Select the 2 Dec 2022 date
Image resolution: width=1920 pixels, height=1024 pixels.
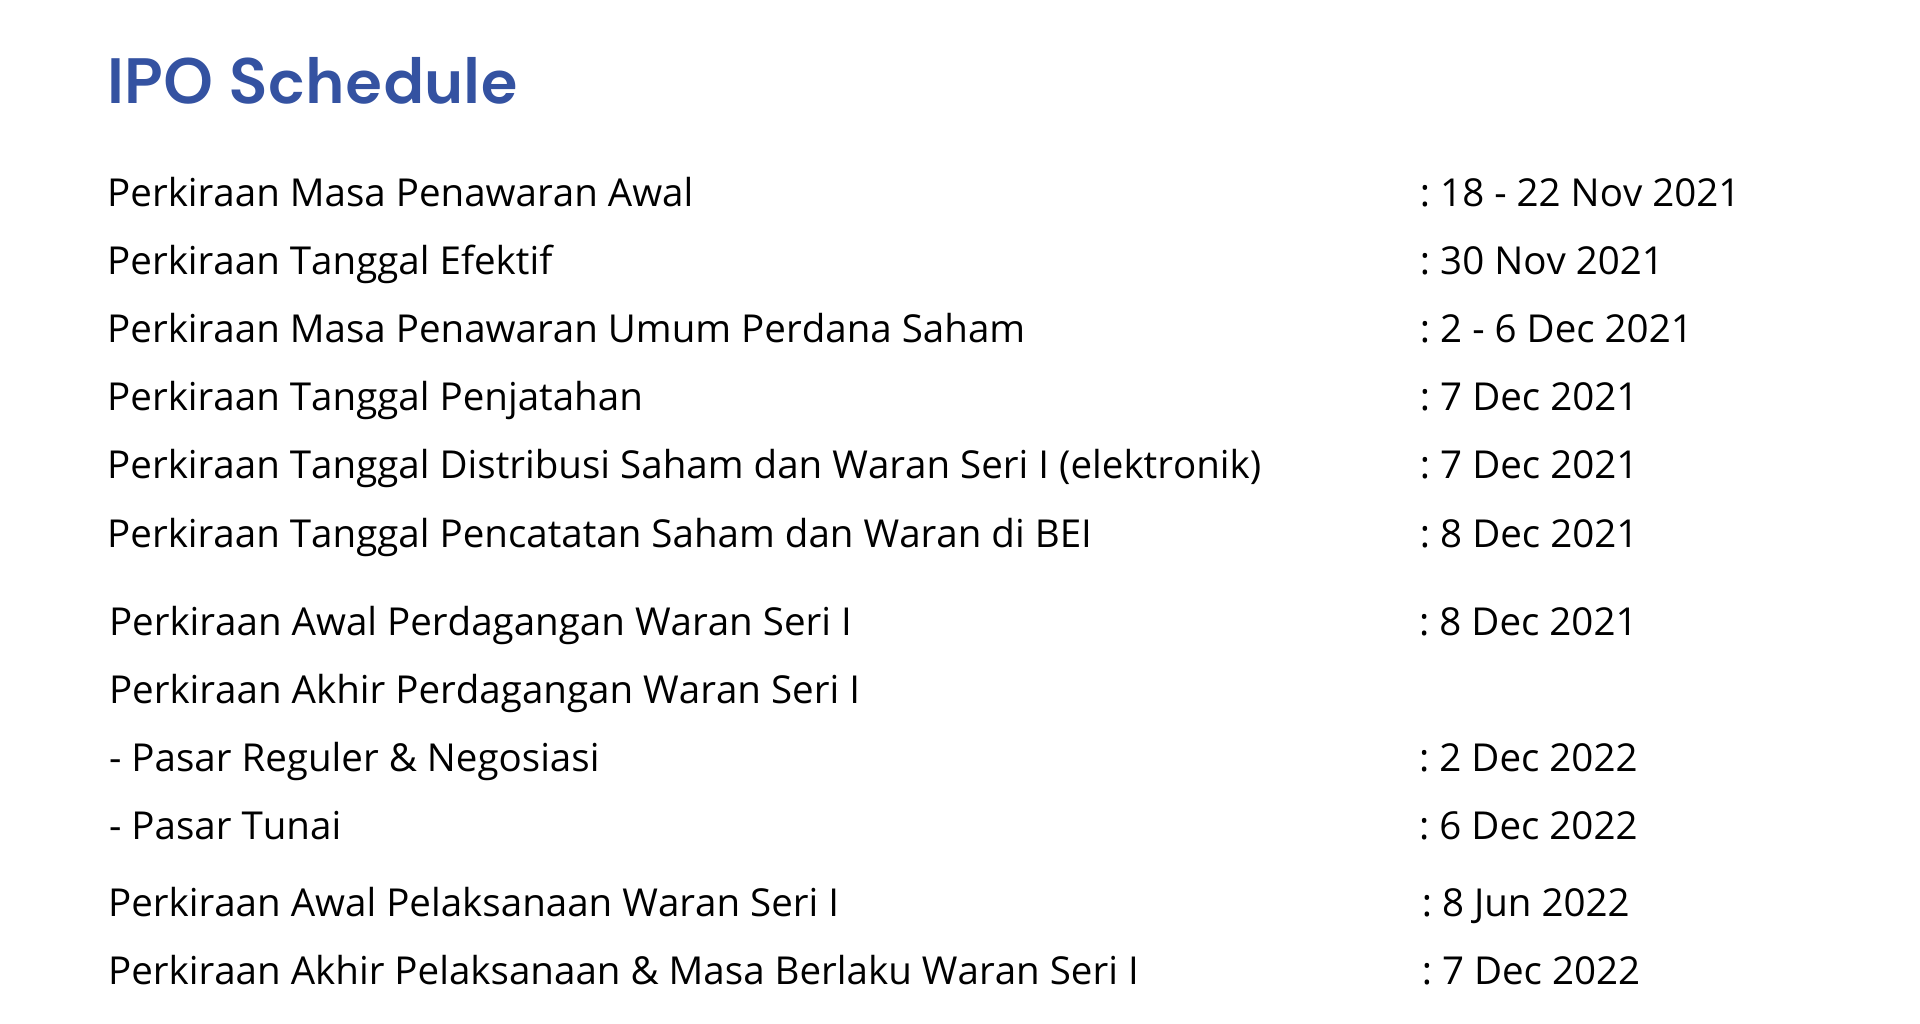click(1537, 758)
